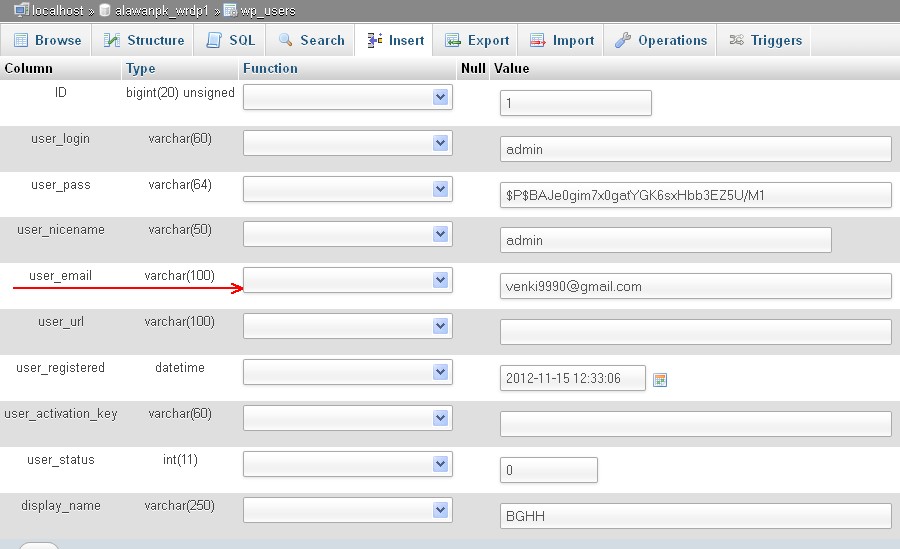
Task: Open the Triggers tab
Action: coord(765,40)
